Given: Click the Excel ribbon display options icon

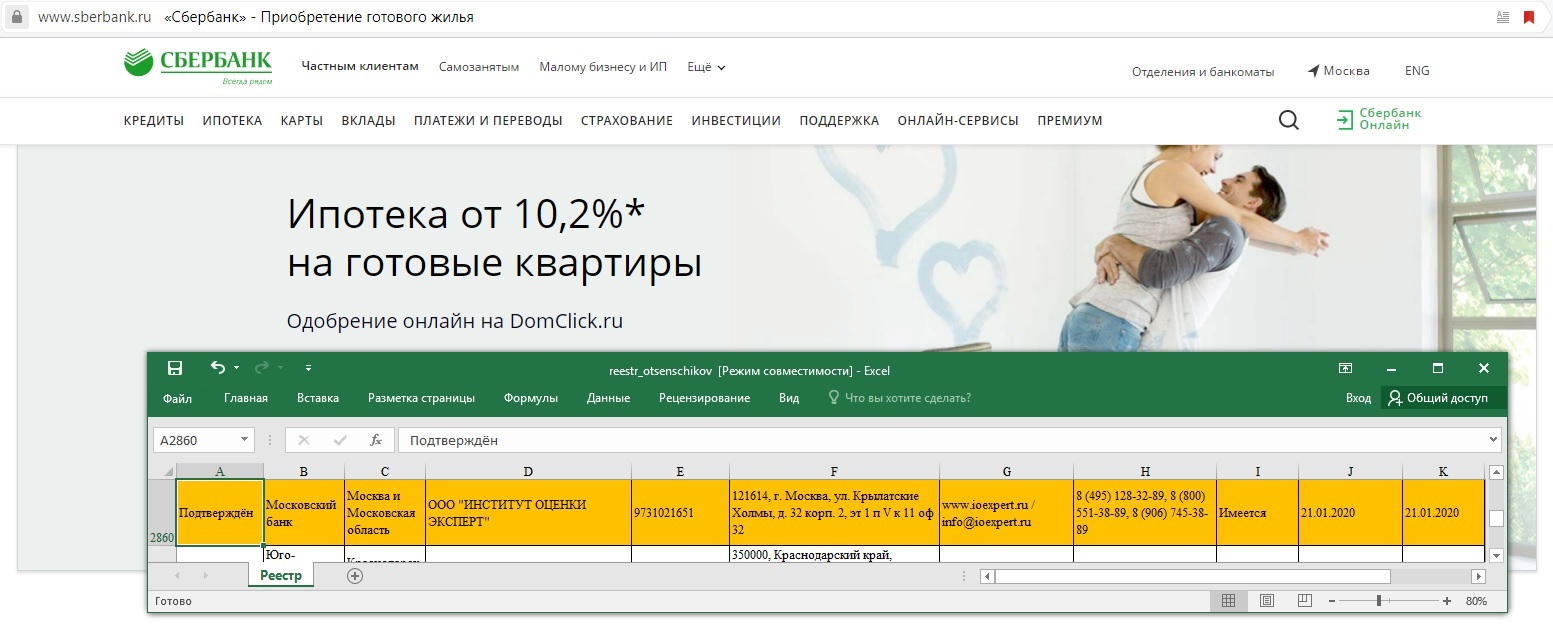Looking at the screenshot, I should (x=1346, y=368).
